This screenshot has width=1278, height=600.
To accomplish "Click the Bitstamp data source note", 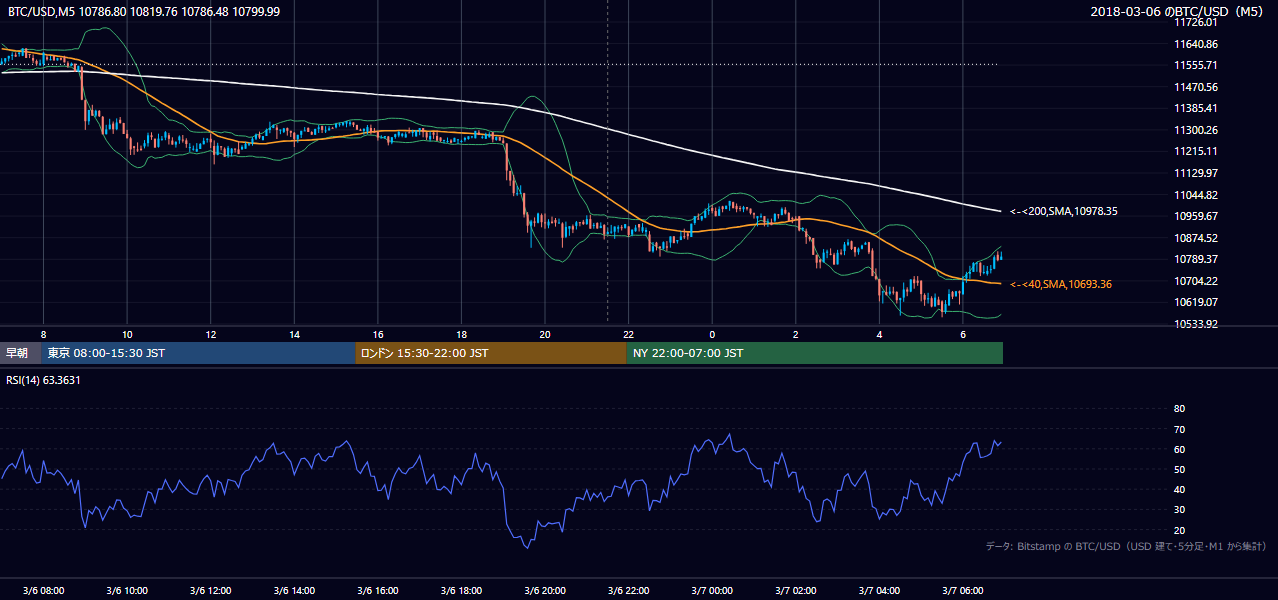I will (1126, 546).
